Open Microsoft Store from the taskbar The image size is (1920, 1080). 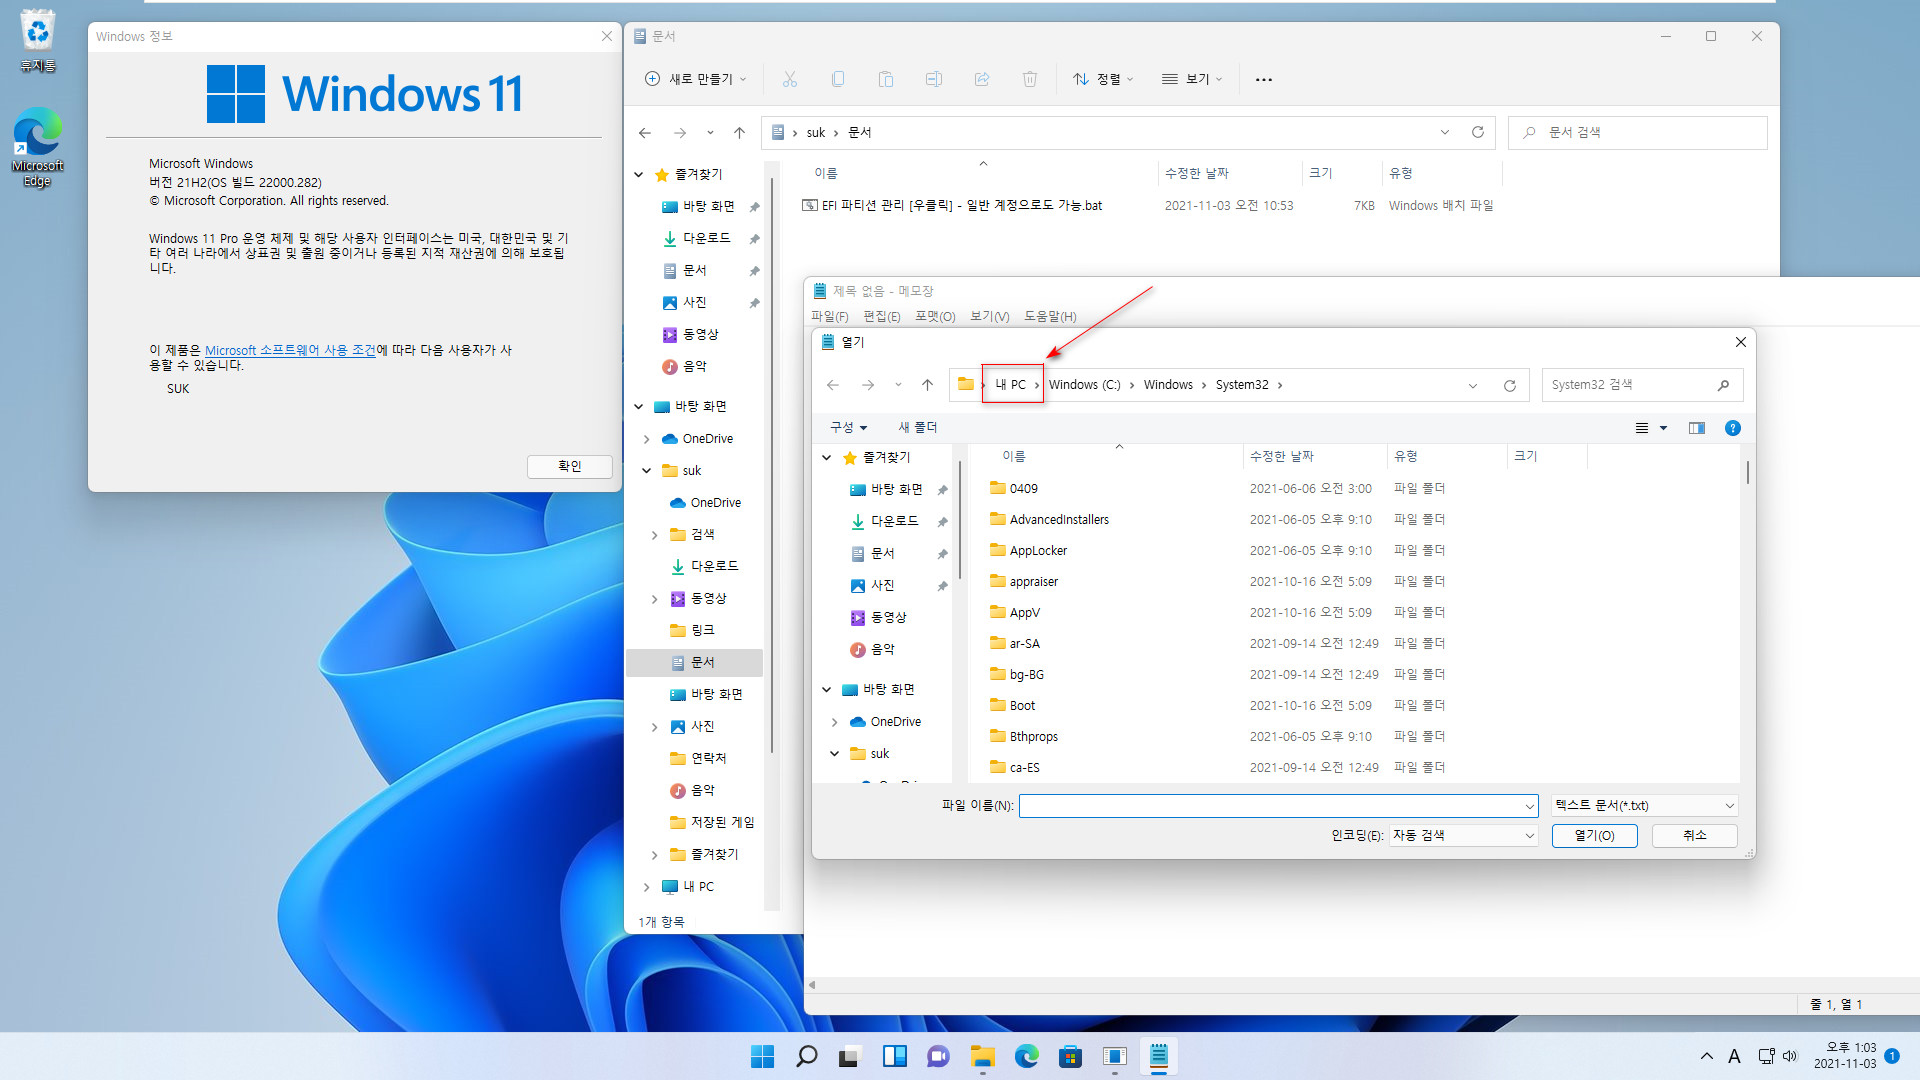[1070, 1056]
